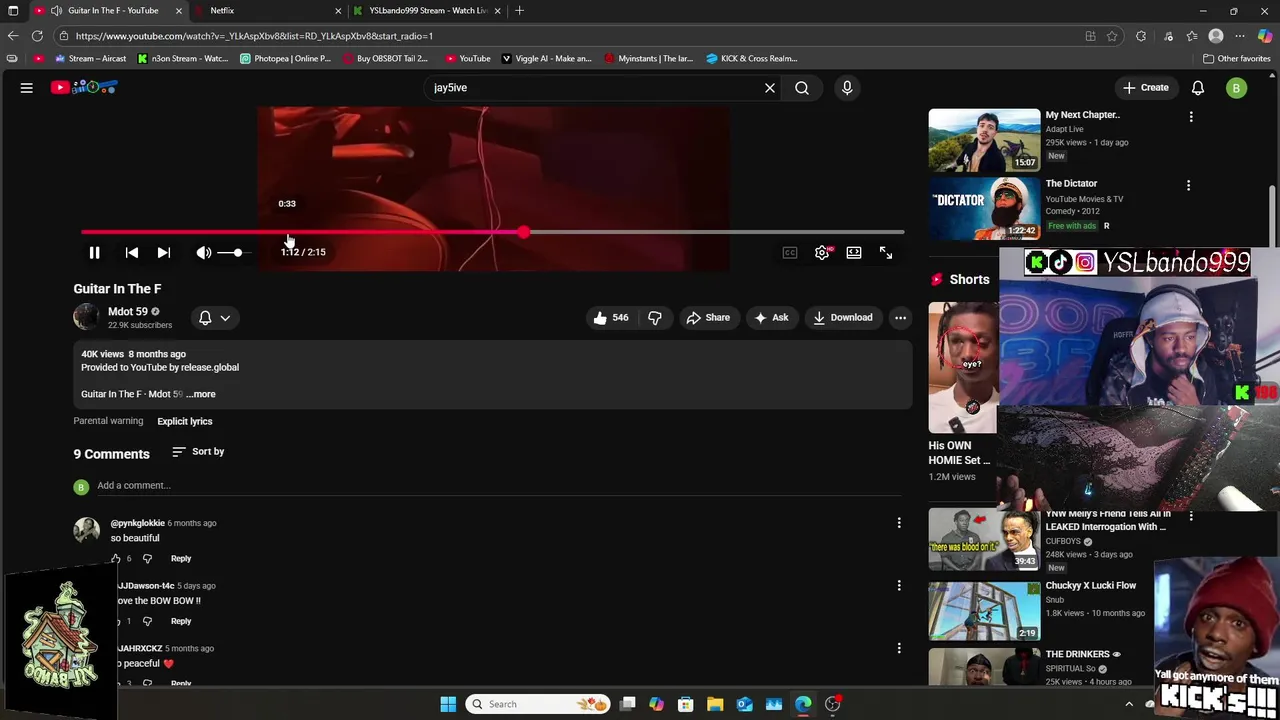Expand the description with ...more
Screen dimensions: 1280x720
click(201, 394)
